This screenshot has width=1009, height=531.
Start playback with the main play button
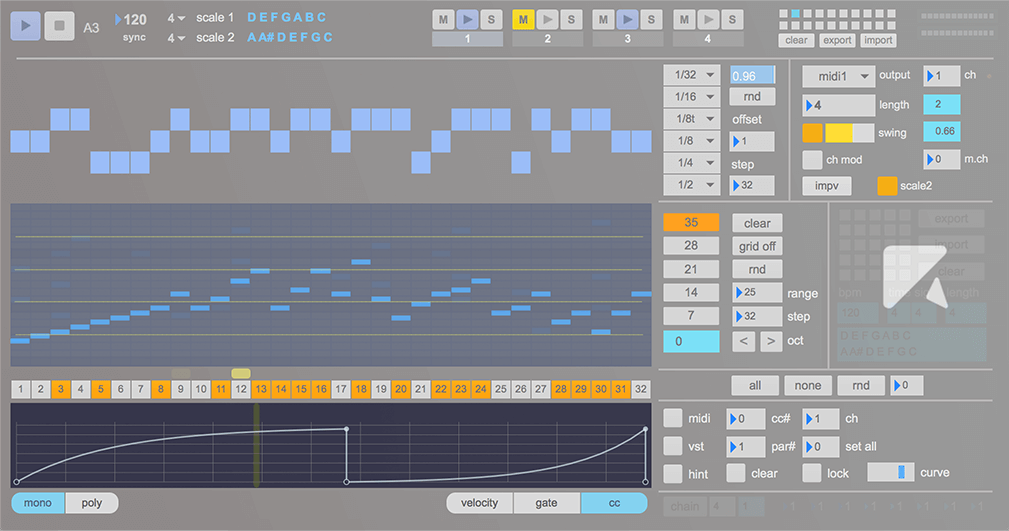[x=26, y=26]
